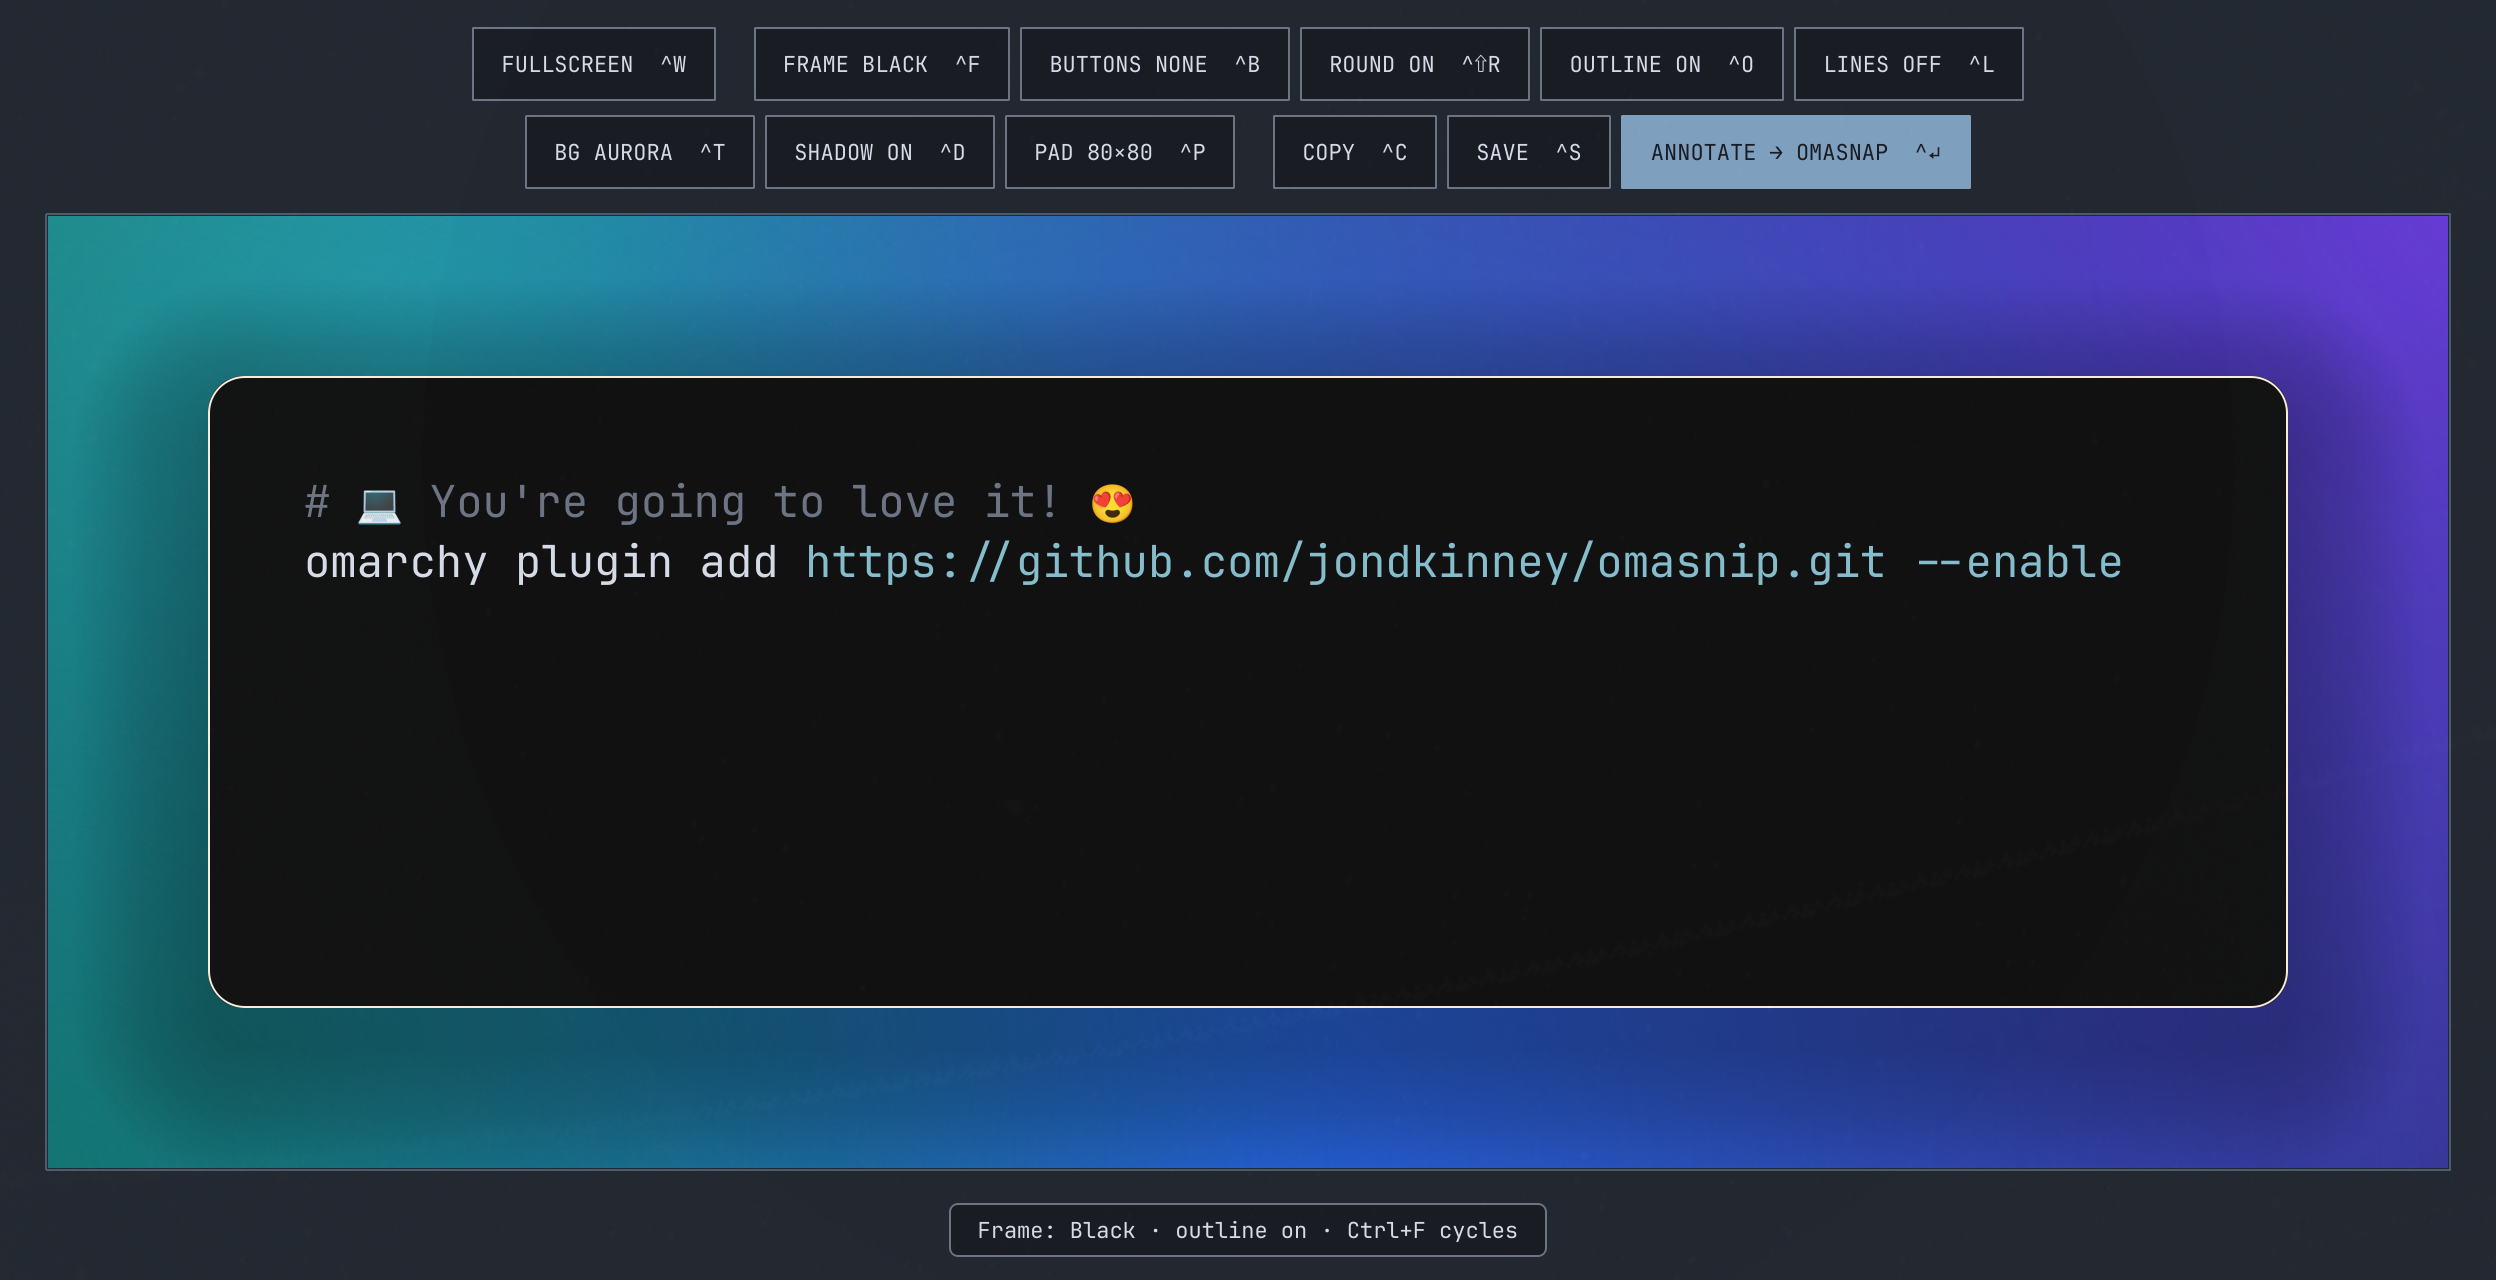Screen dimensions: 2496x1280
Task: Cycle the FRAME BLACK setting
Action: 881,64
